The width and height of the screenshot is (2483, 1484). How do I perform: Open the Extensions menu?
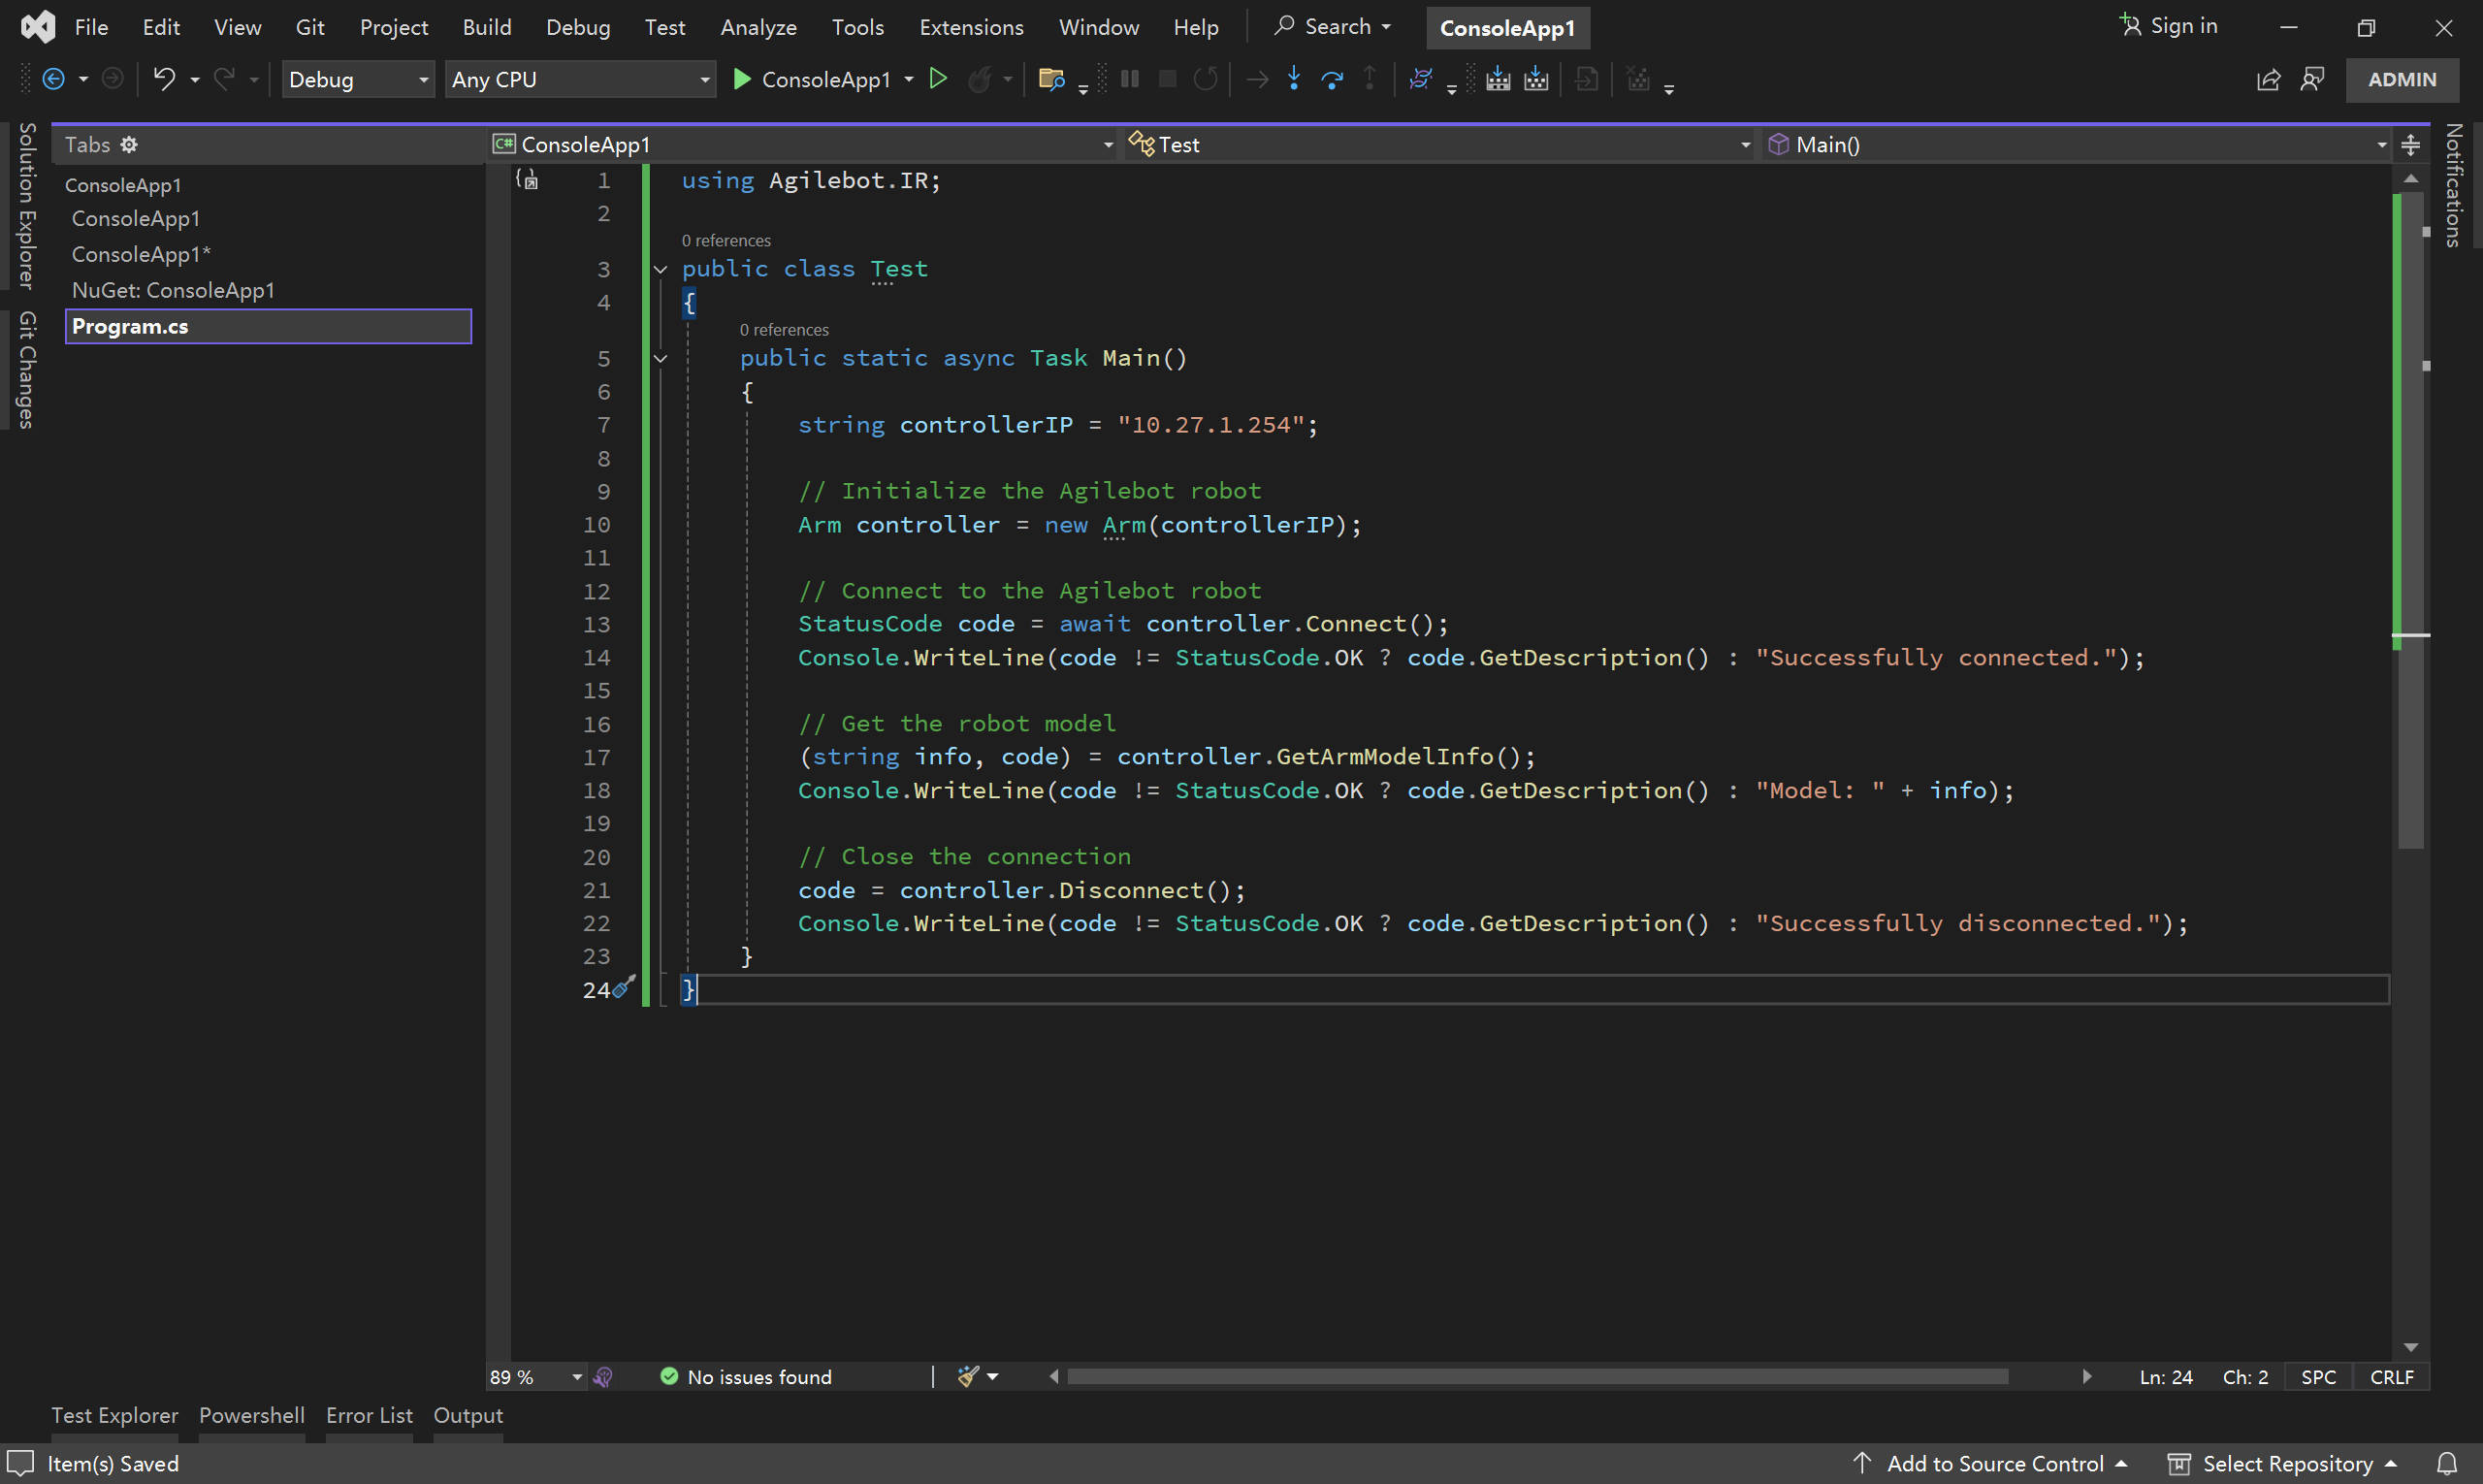click(x=971, y=27)
